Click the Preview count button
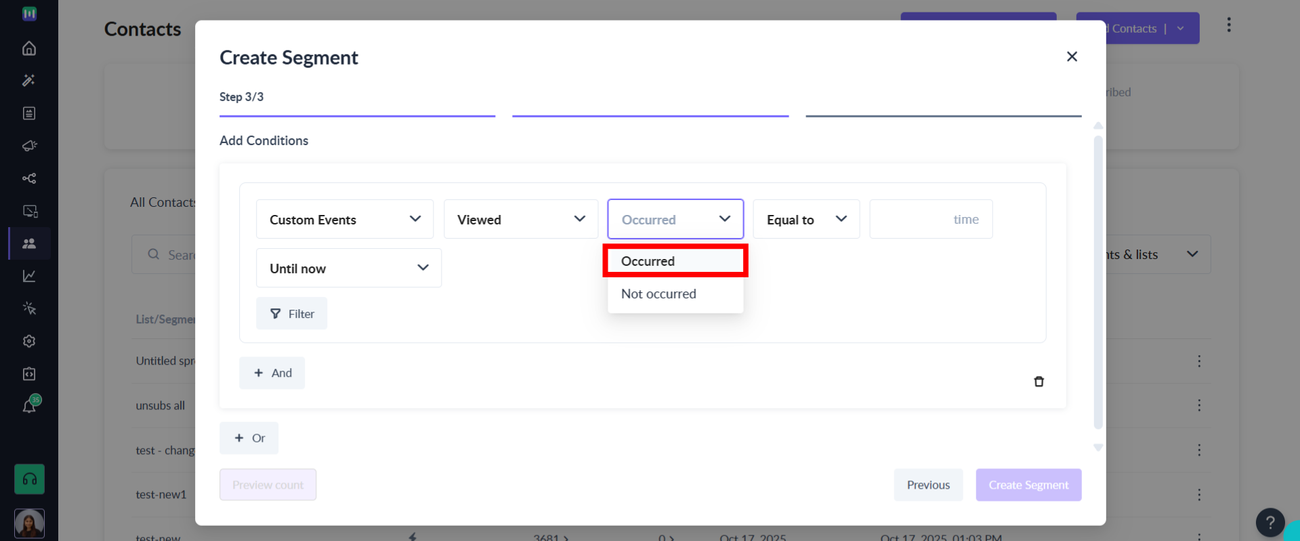Screen dimensions: 1300x541 (268, 485)
